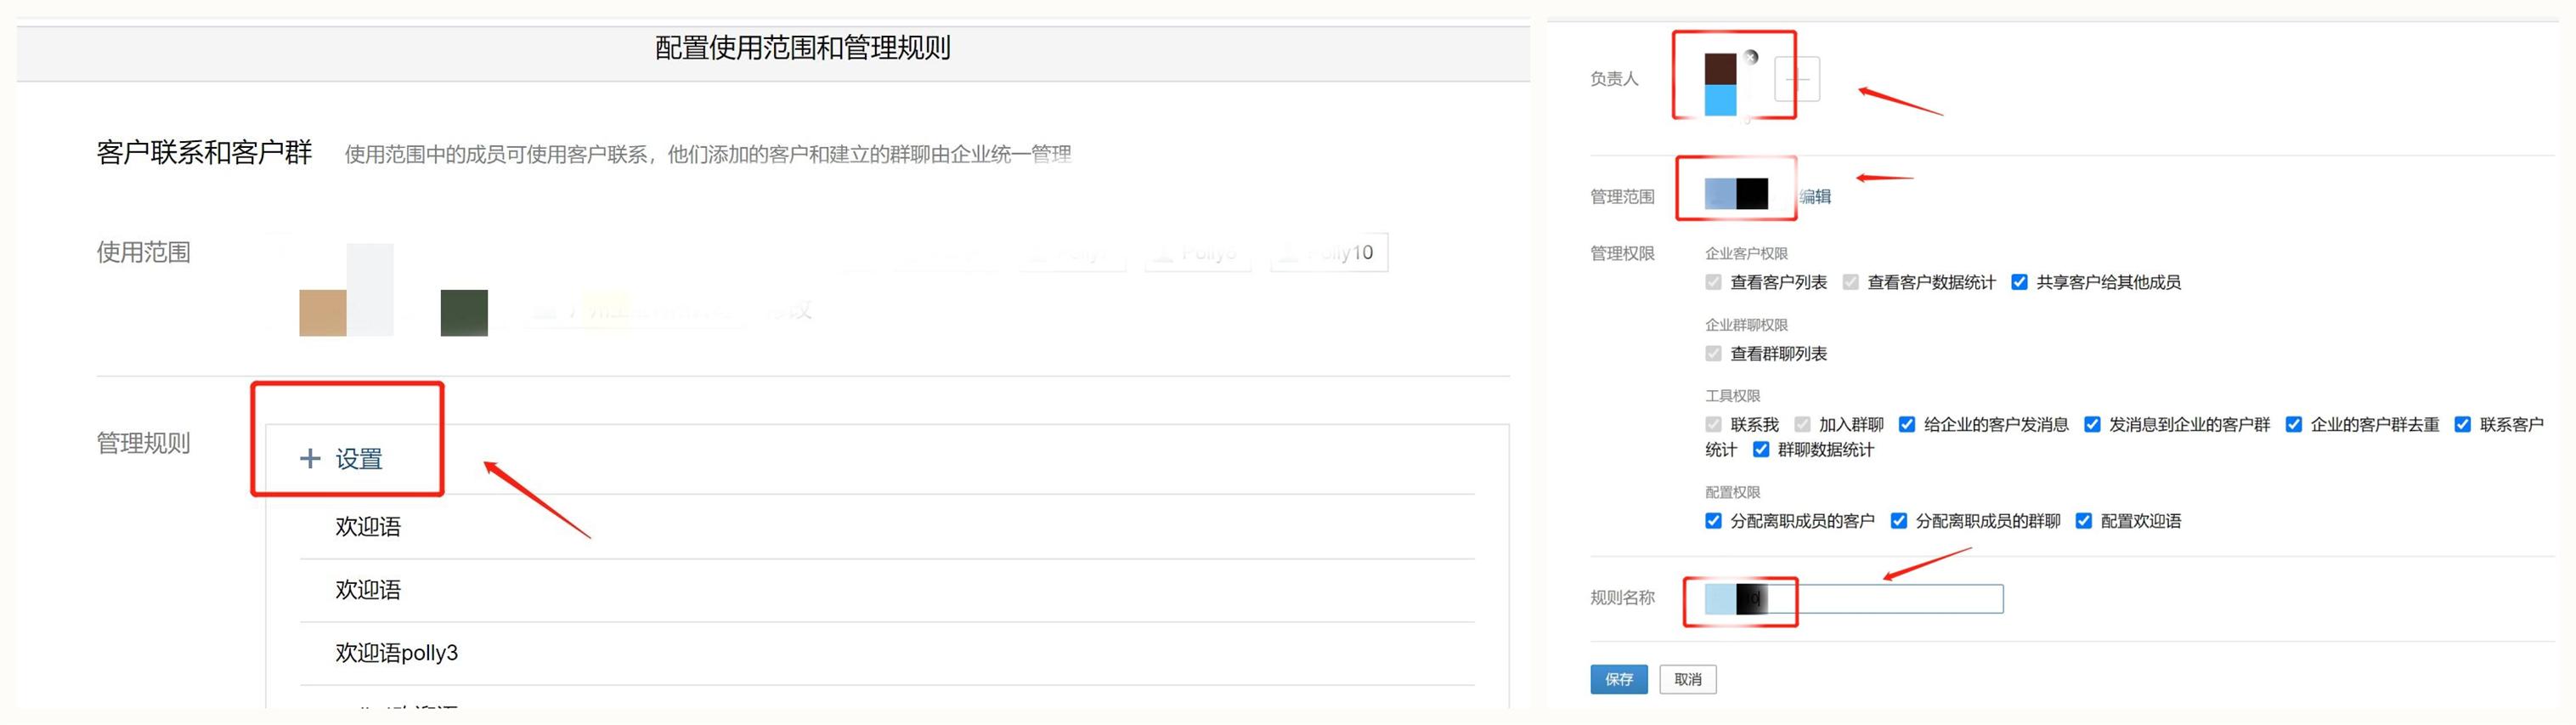
Task: Uncheck the 配置欢迎语 checkbox
Action: (2084, 521)
